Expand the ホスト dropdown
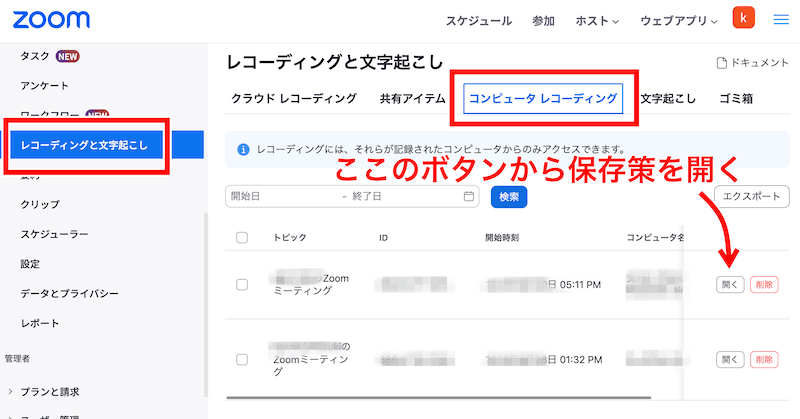Screen dimensions: 800x419 pyautogui.click(x=601, y=21)
